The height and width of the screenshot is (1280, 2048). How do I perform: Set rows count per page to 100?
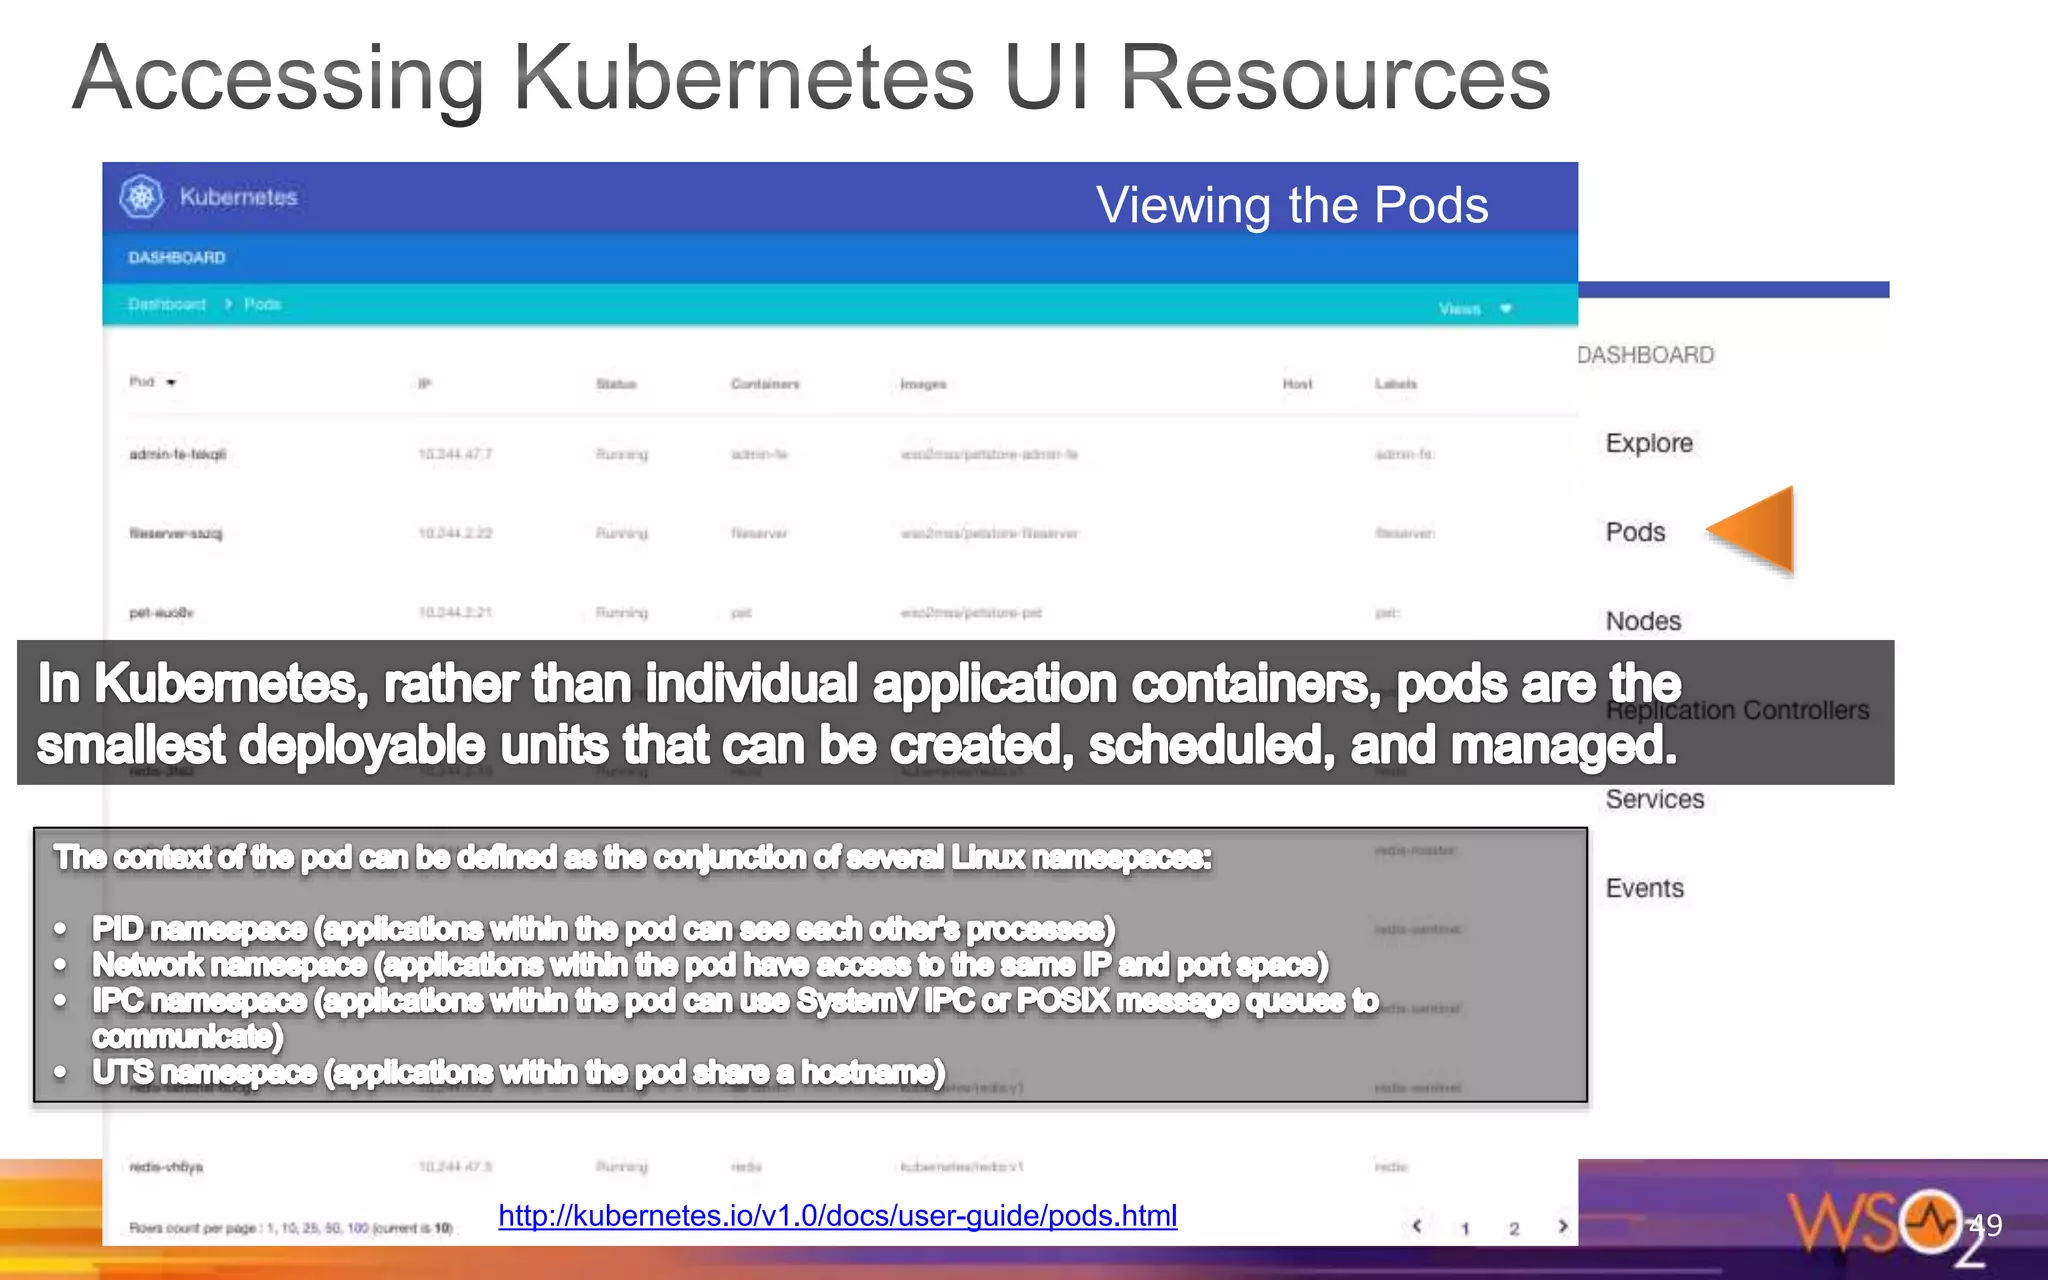(x=358, y=1228)
